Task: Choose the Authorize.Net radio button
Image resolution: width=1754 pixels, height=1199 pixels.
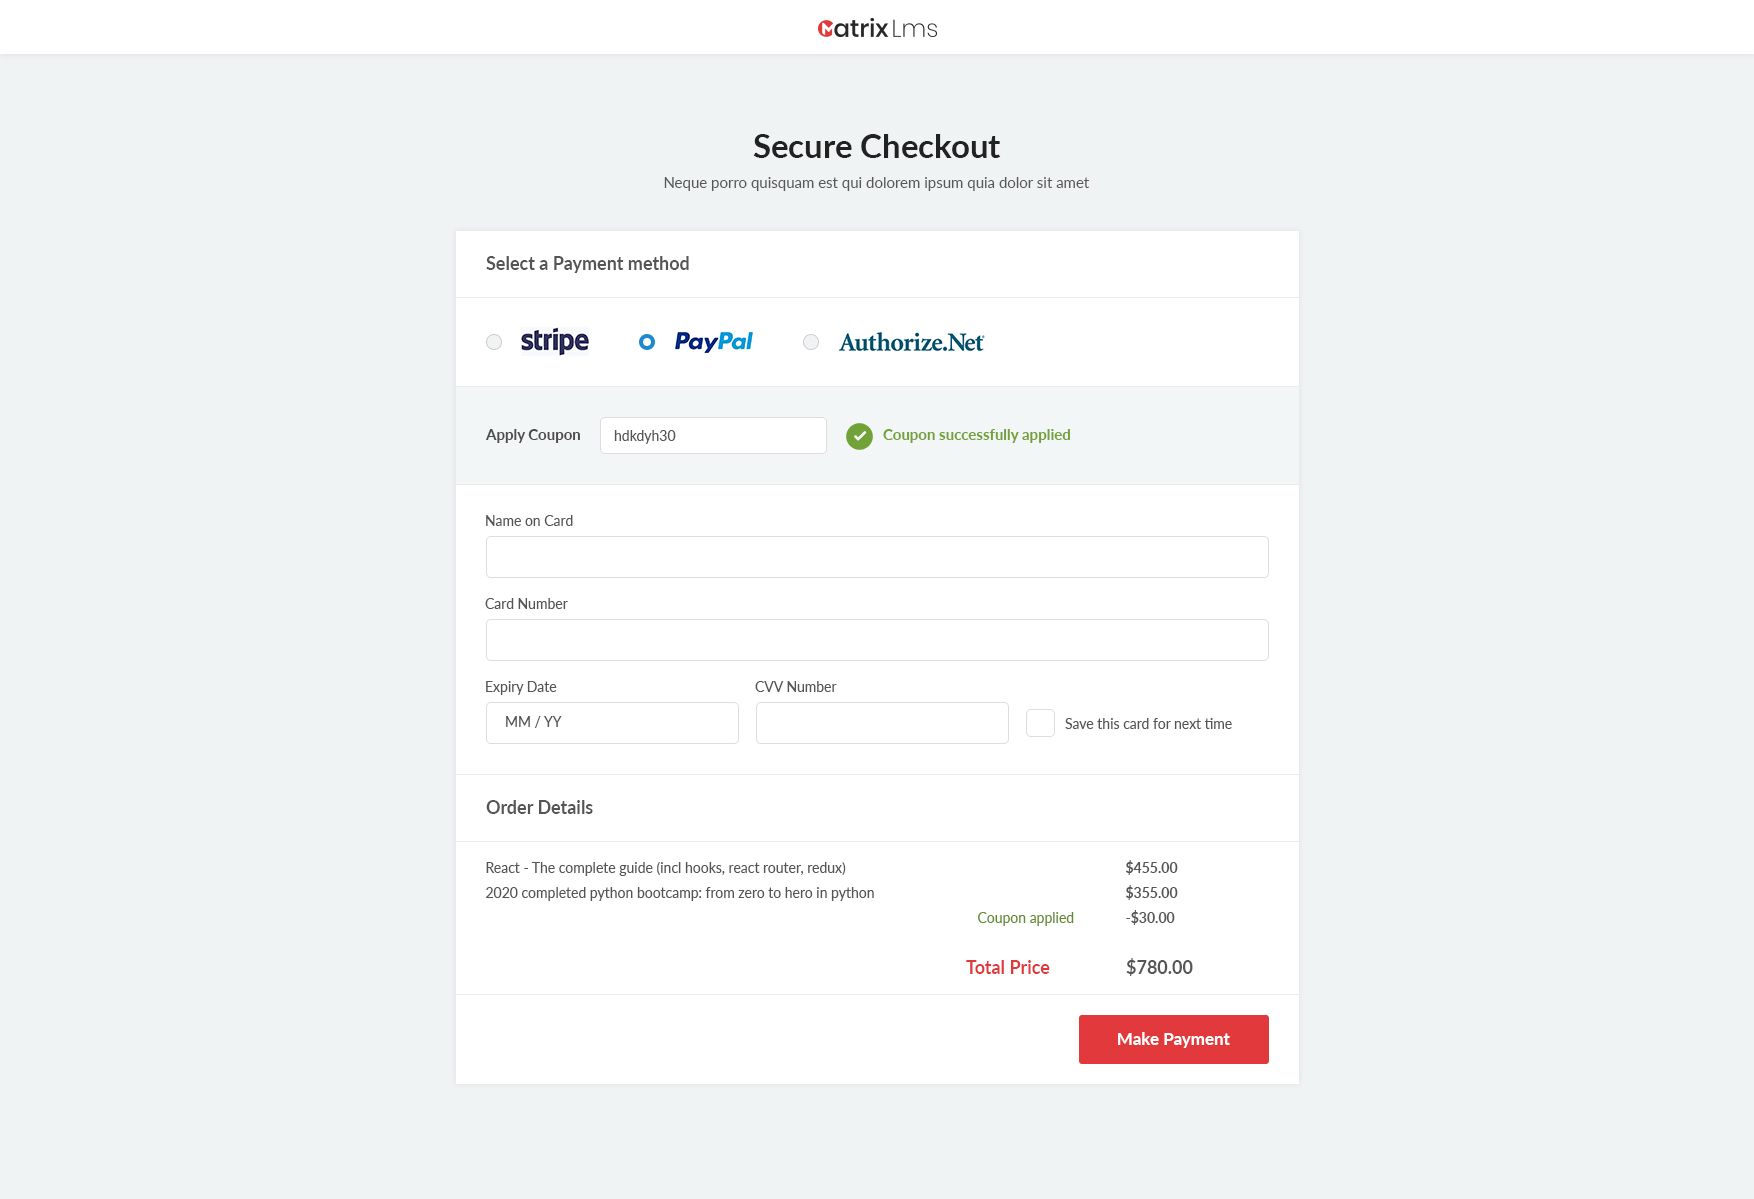Action: (x=811, y=342)
